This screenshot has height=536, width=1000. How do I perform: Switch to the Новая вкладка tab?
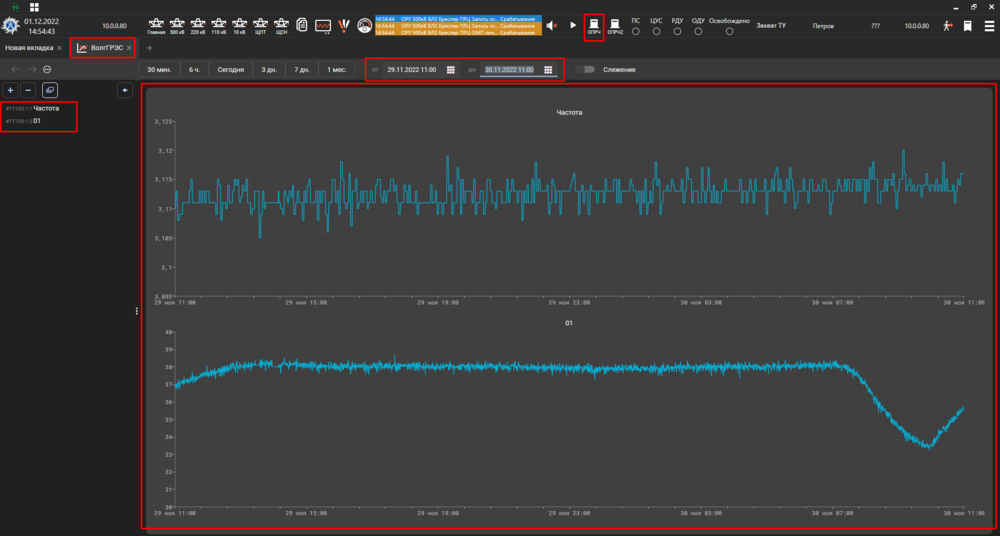click(x=28, y=48)
